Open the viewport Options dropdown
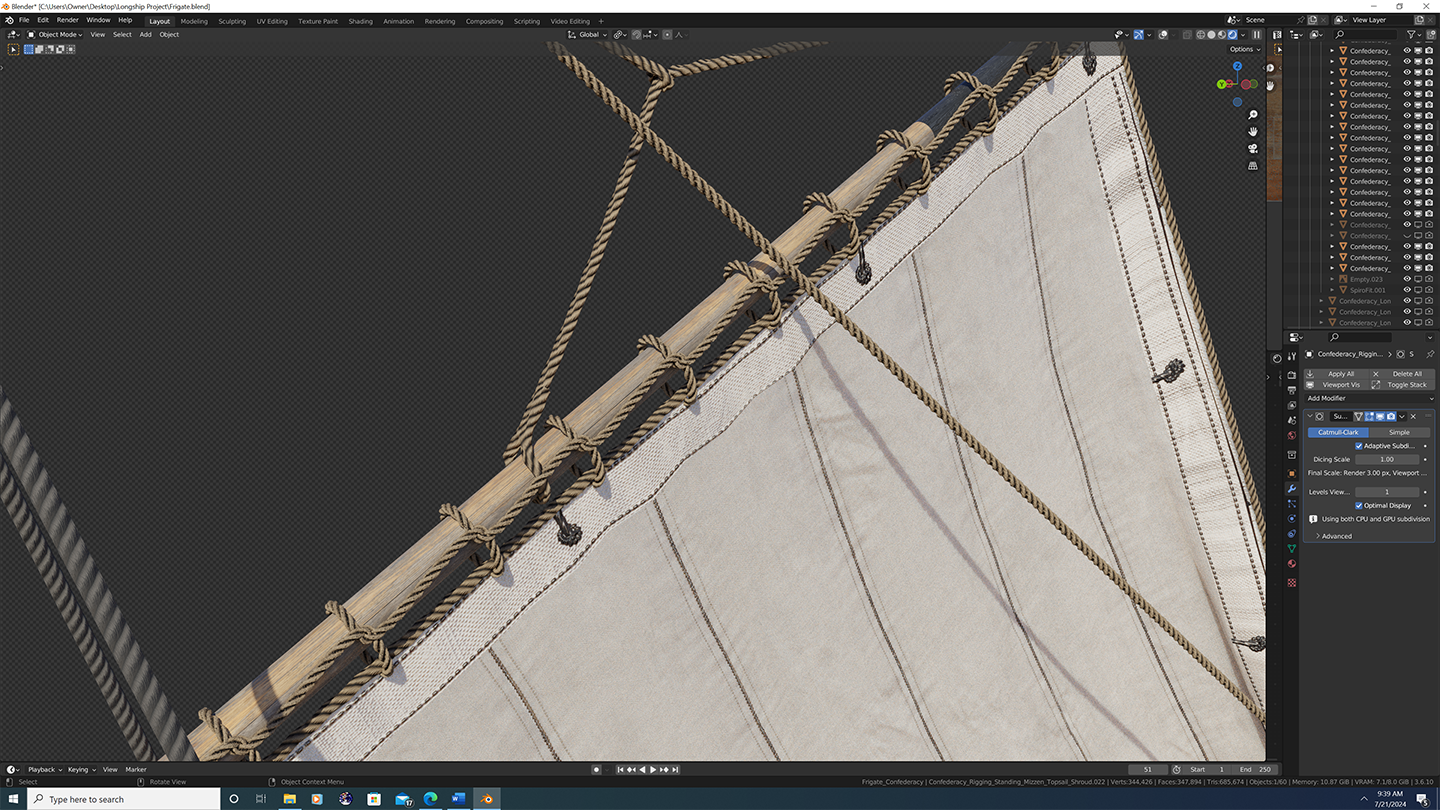 tap(1245, 49)
